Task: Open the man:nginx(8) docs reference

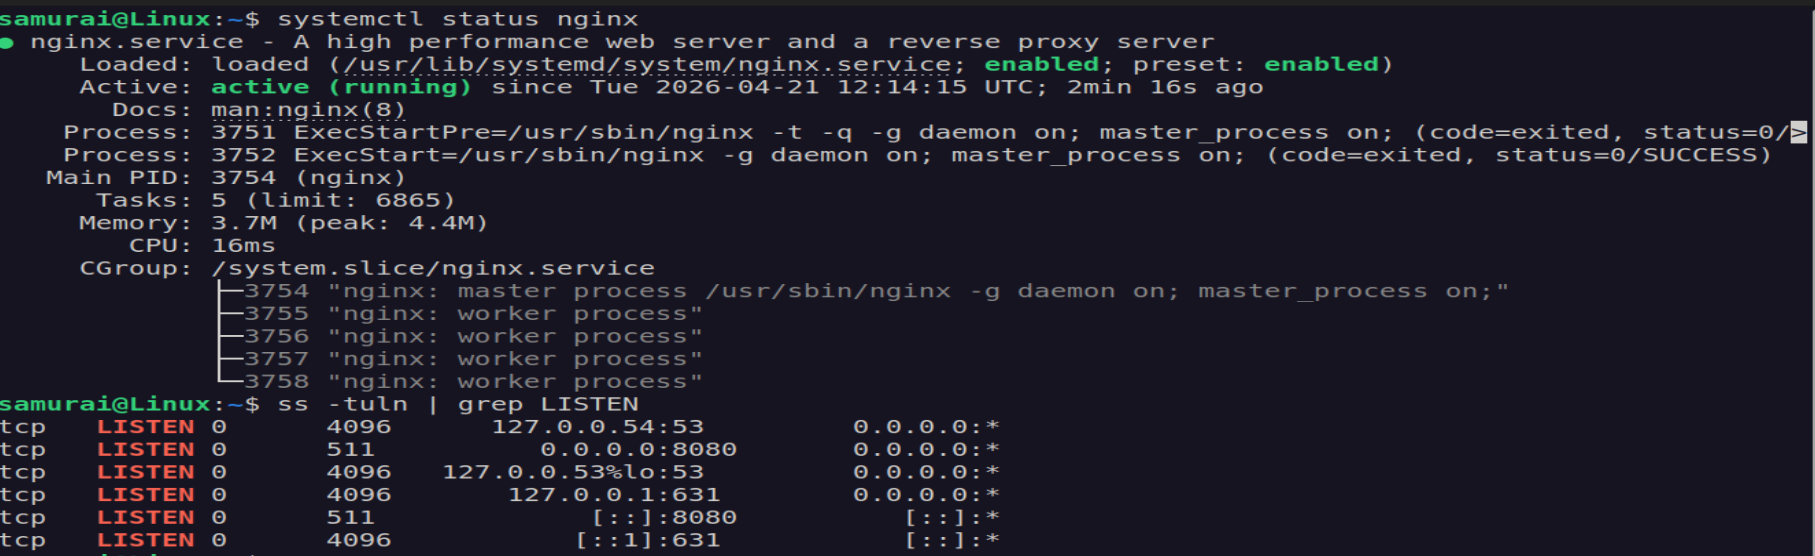Action: coord(308,110)
